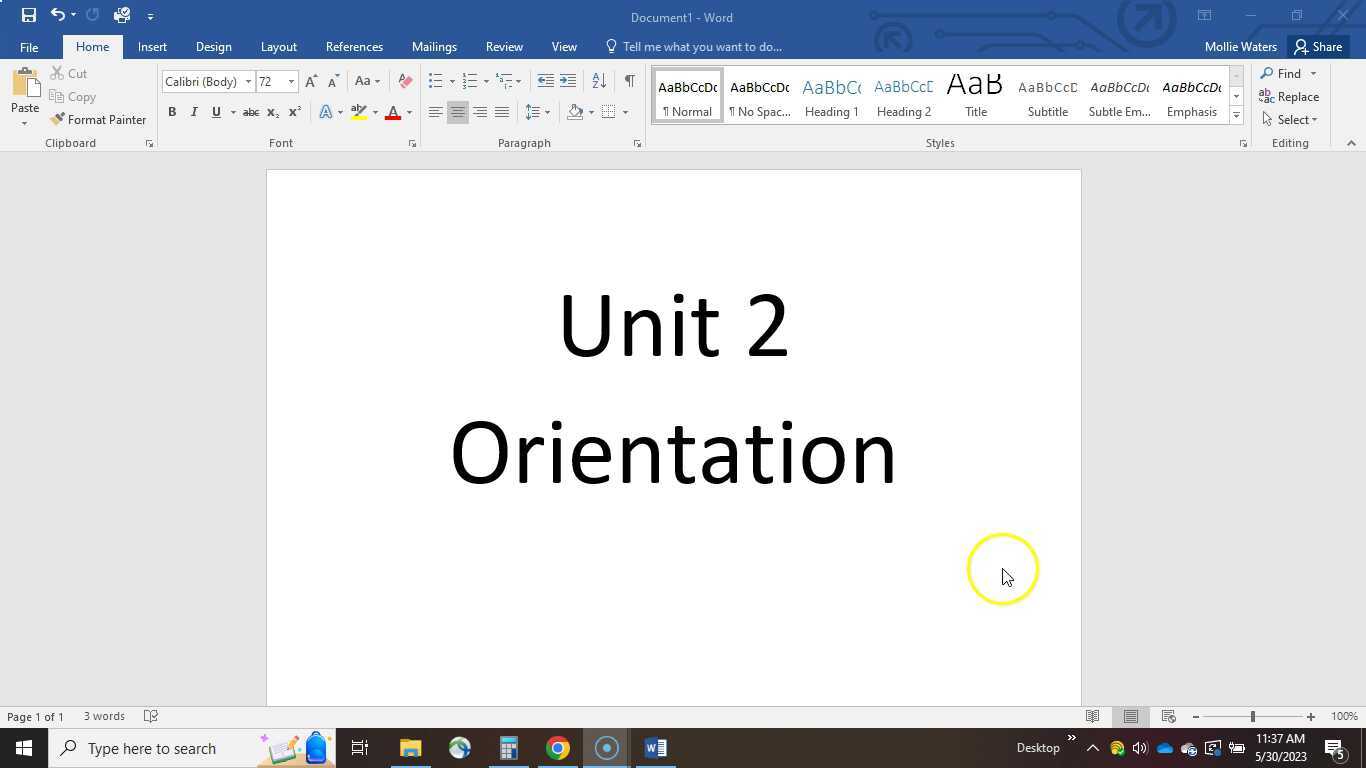Screen dimensions: 1366x768
Task: Toggle the Format Painter
Action: (99, 119)
